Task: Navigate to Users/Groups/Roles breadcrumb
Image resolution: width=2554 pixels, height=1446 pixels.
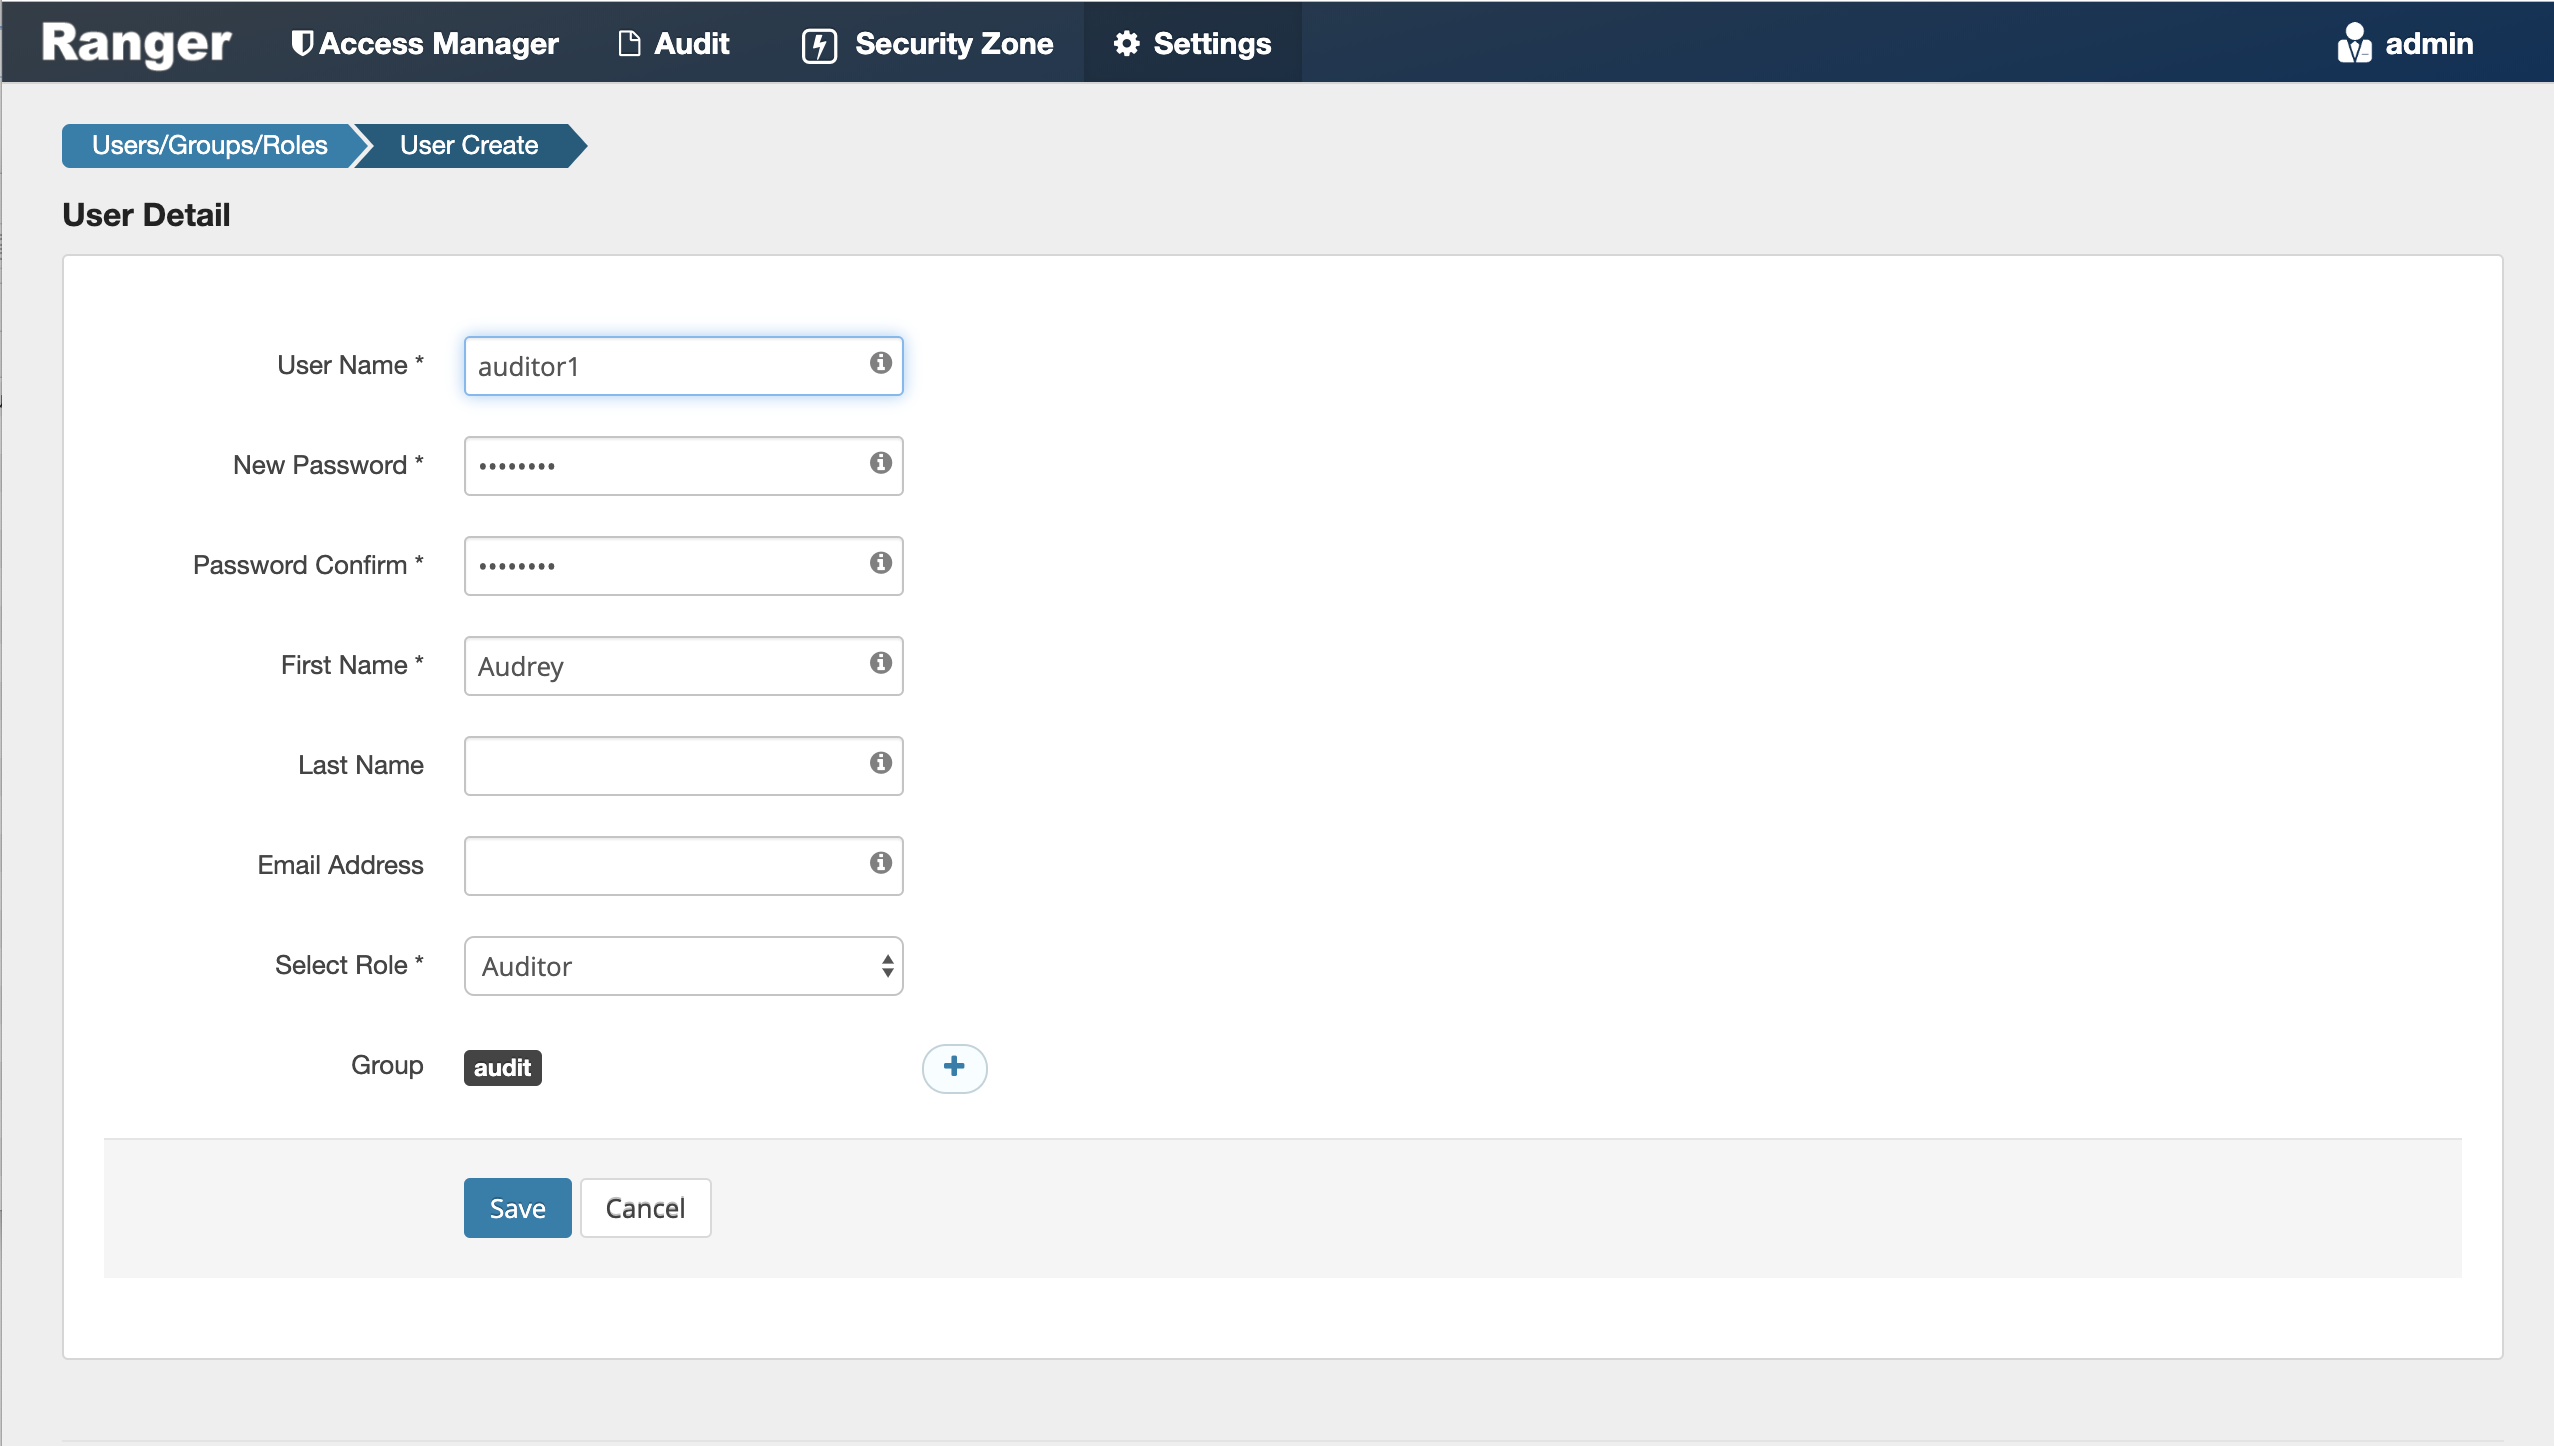Action: (209, 146)
